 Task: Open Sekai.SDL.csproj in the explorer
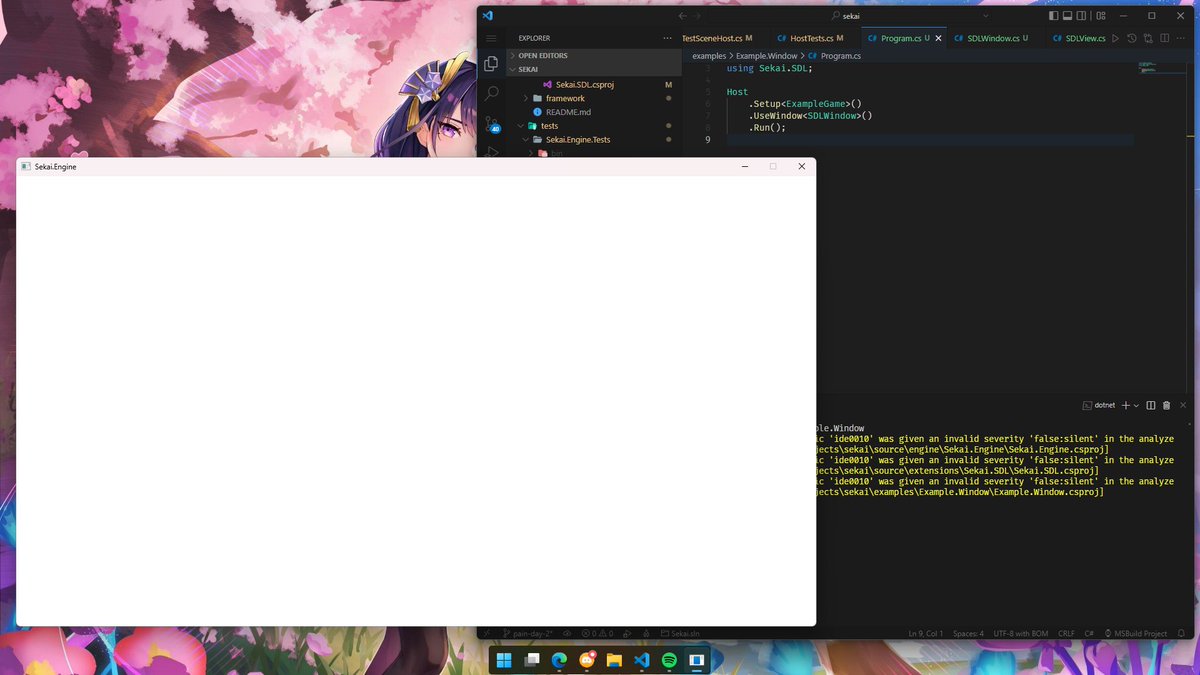595,84
